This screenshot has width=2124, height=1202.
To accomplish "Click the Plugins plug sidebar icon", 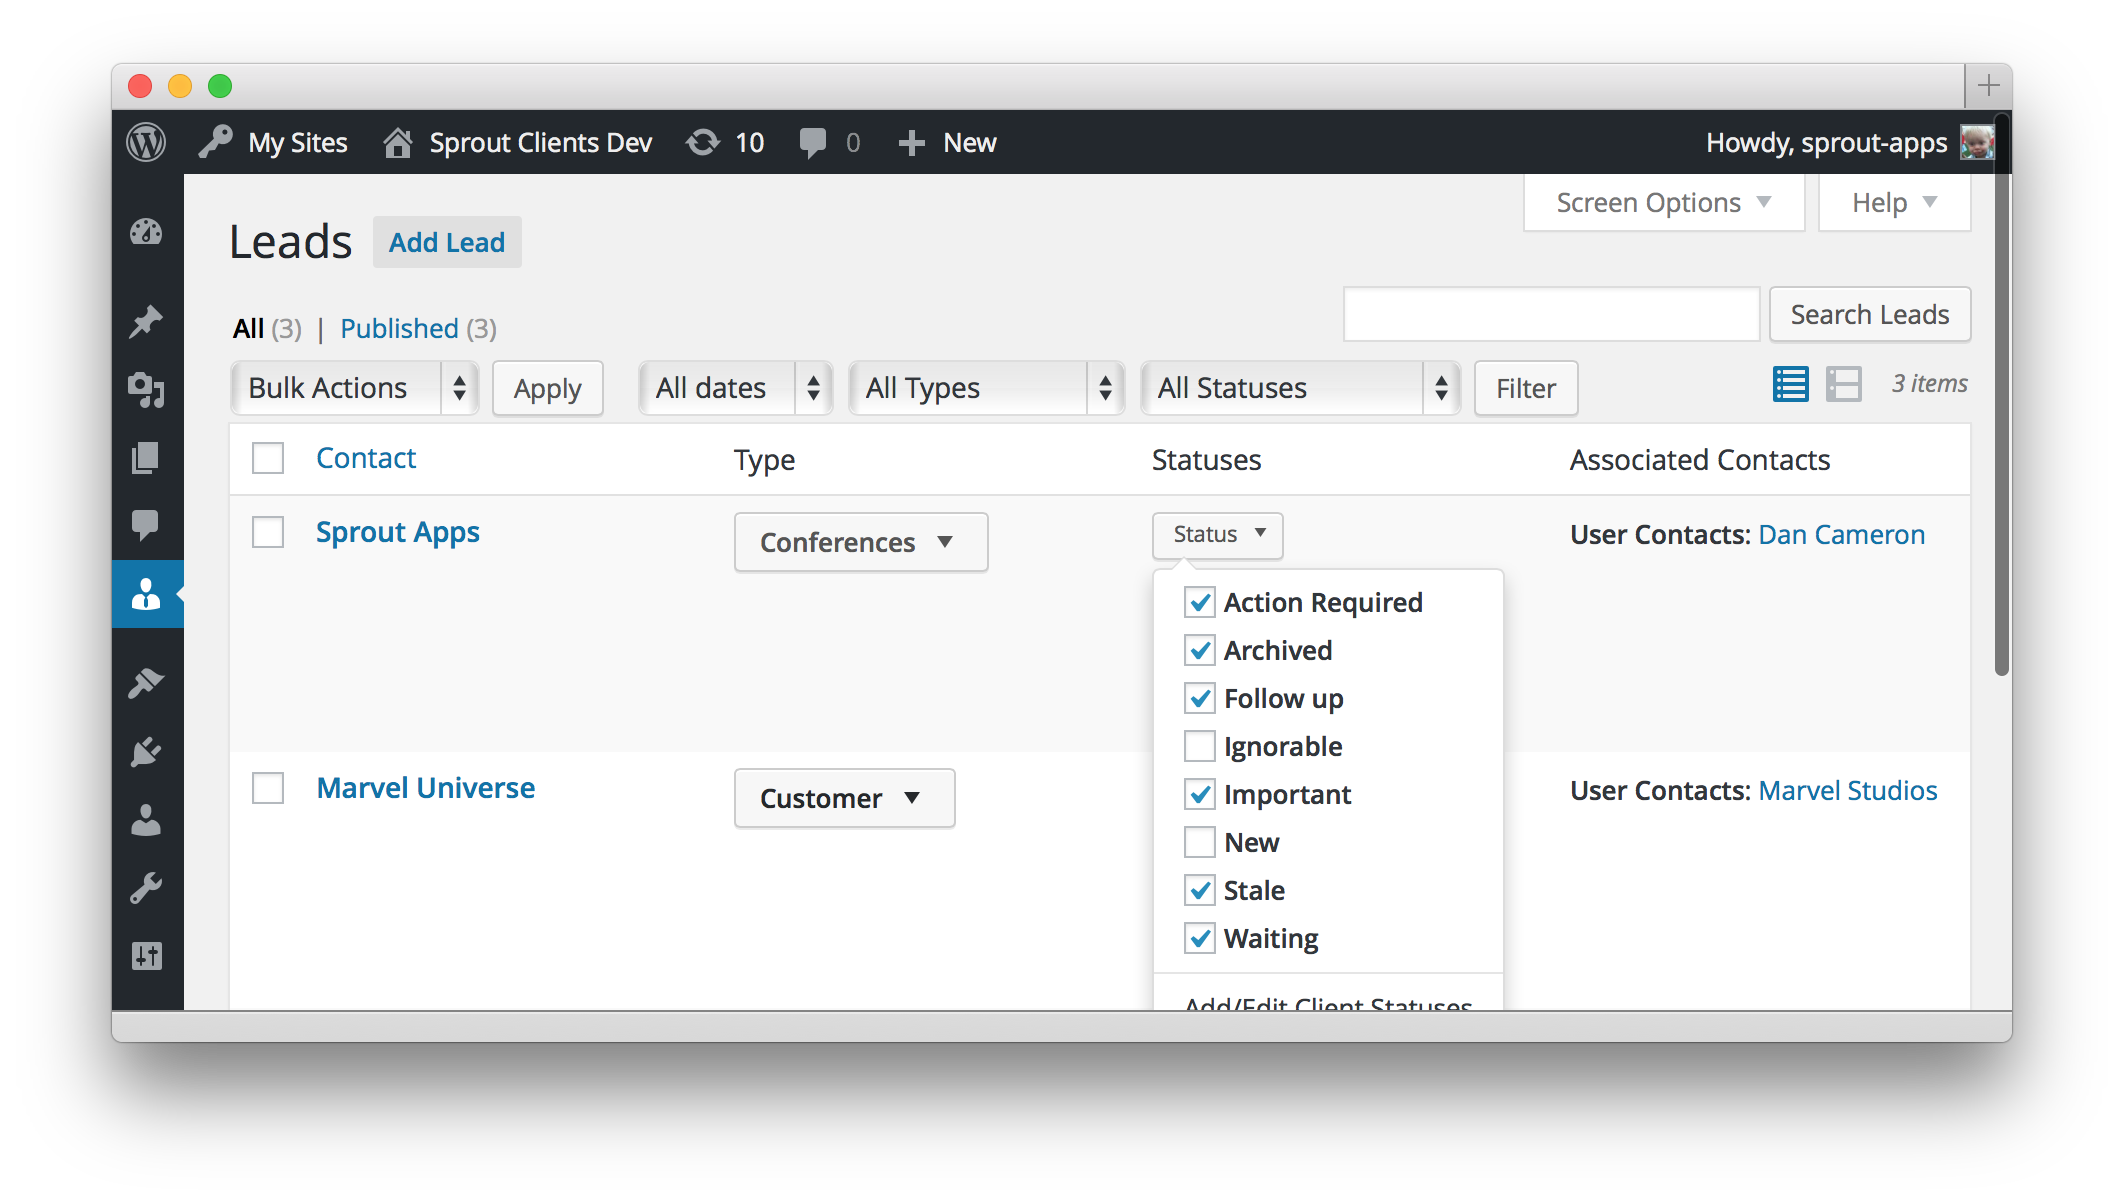I will 146,752.
